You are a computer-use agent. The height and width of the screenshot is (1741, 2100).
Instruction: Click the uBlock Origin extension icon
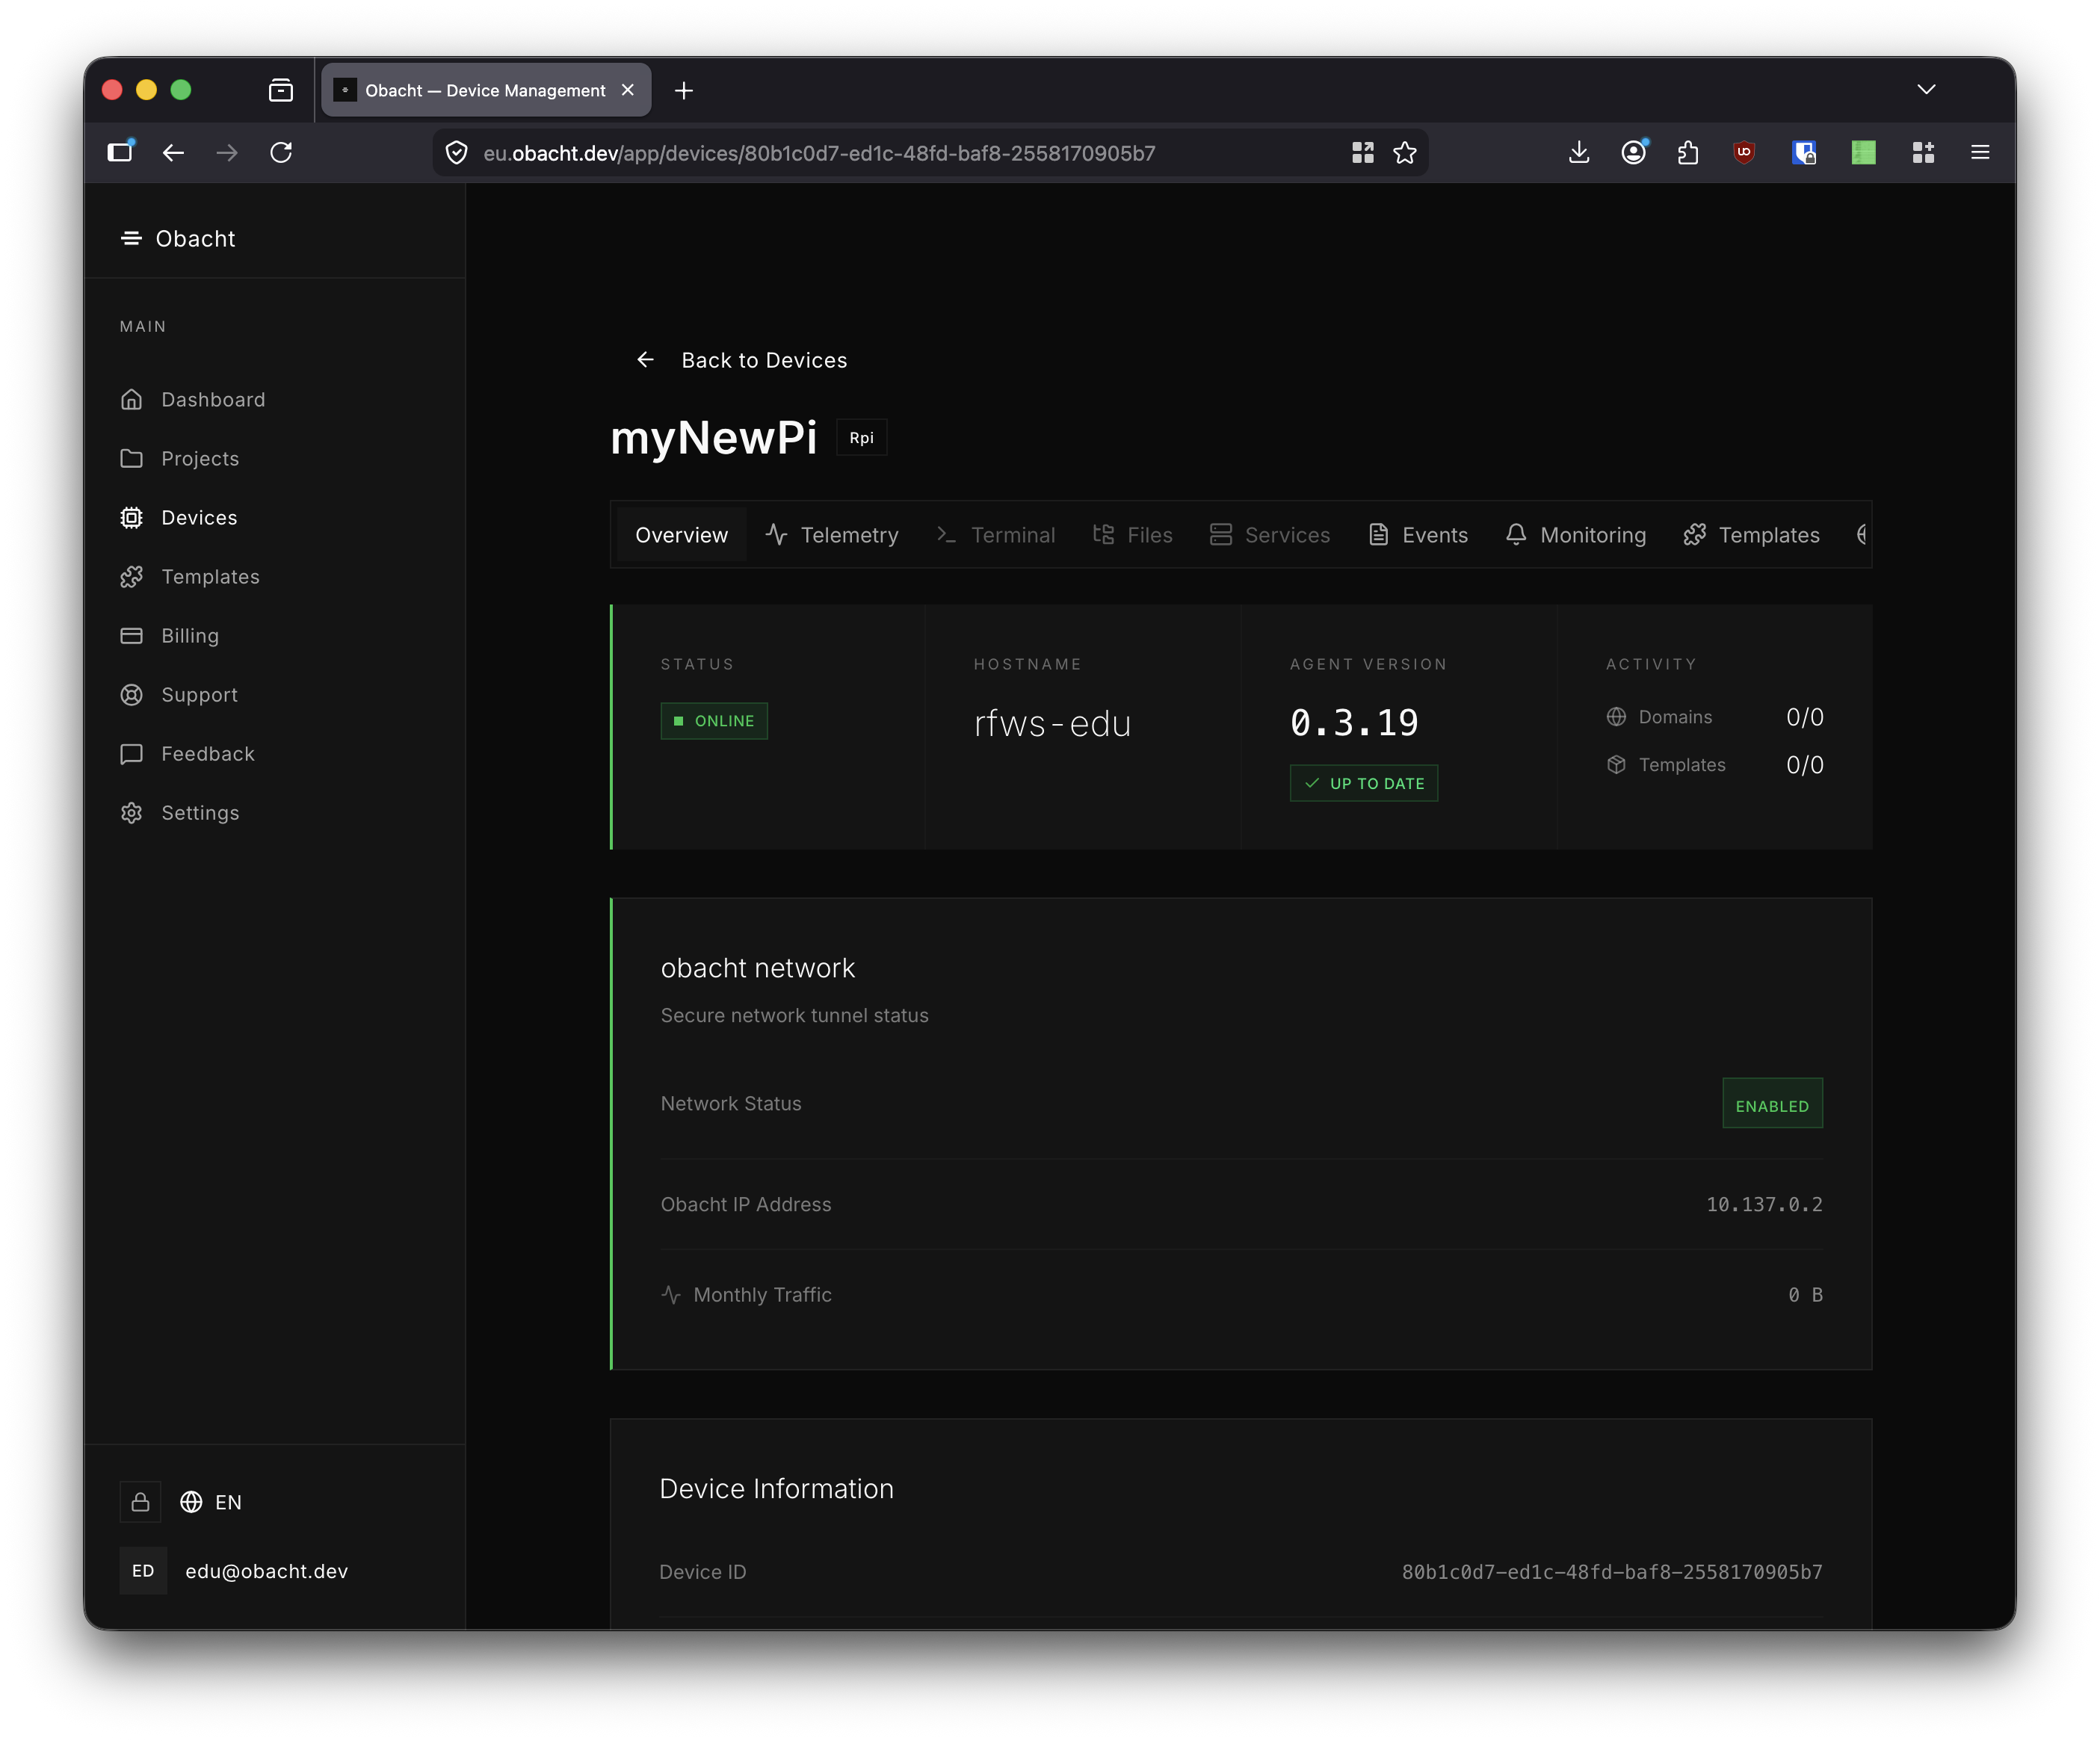(1744, 152)
